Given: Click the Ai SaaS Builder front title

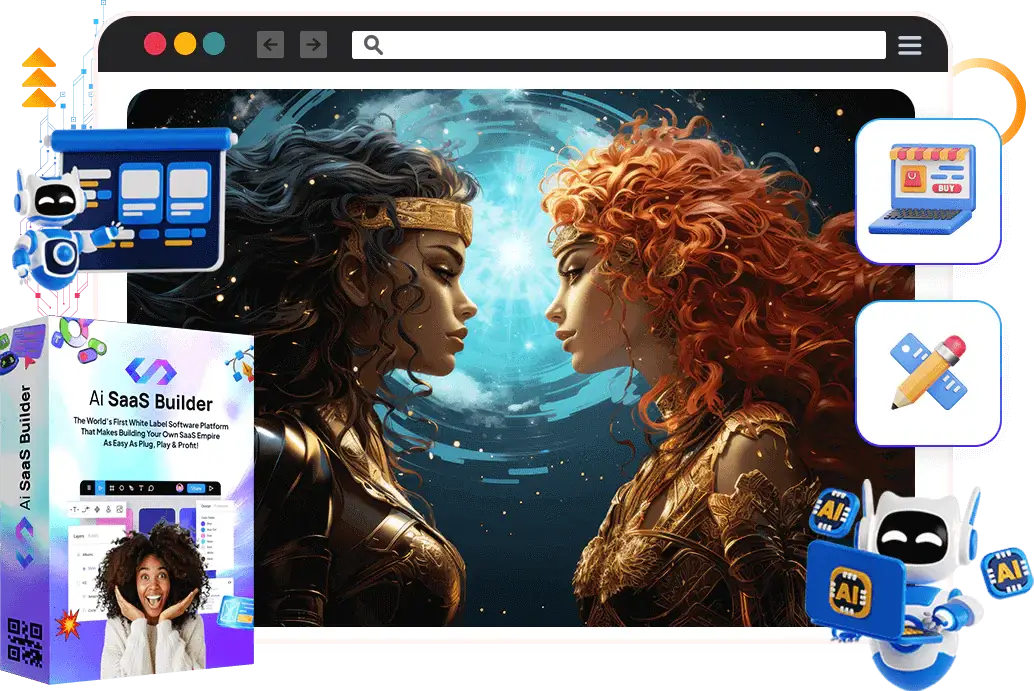Looking at the screenshot, I should point(150,405).
